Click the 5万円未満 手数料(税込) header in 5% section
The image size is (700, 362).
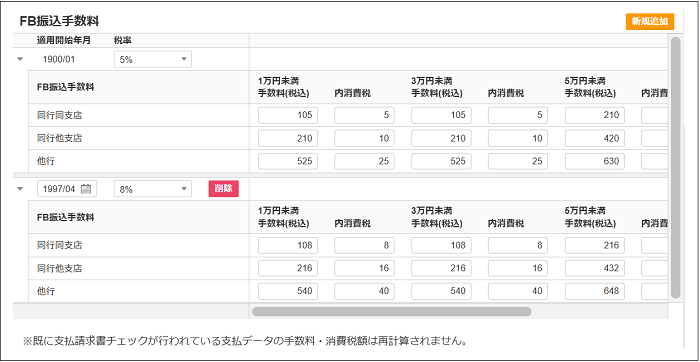click(x=590, y=87)
